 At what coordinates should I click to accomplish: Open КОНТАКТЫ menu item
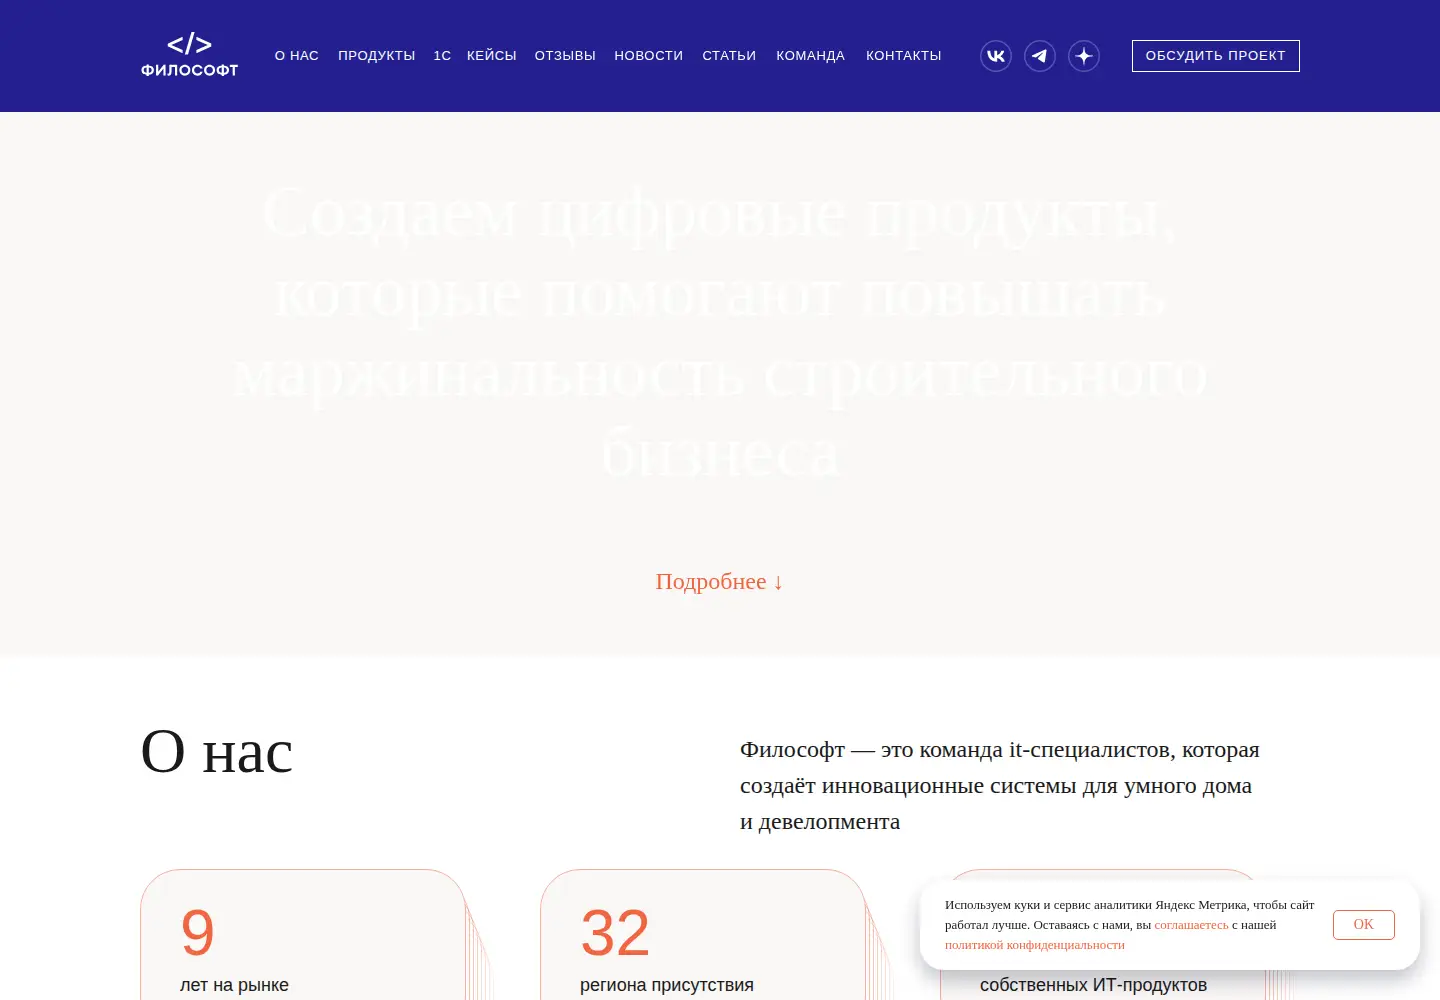coord(904,56)
